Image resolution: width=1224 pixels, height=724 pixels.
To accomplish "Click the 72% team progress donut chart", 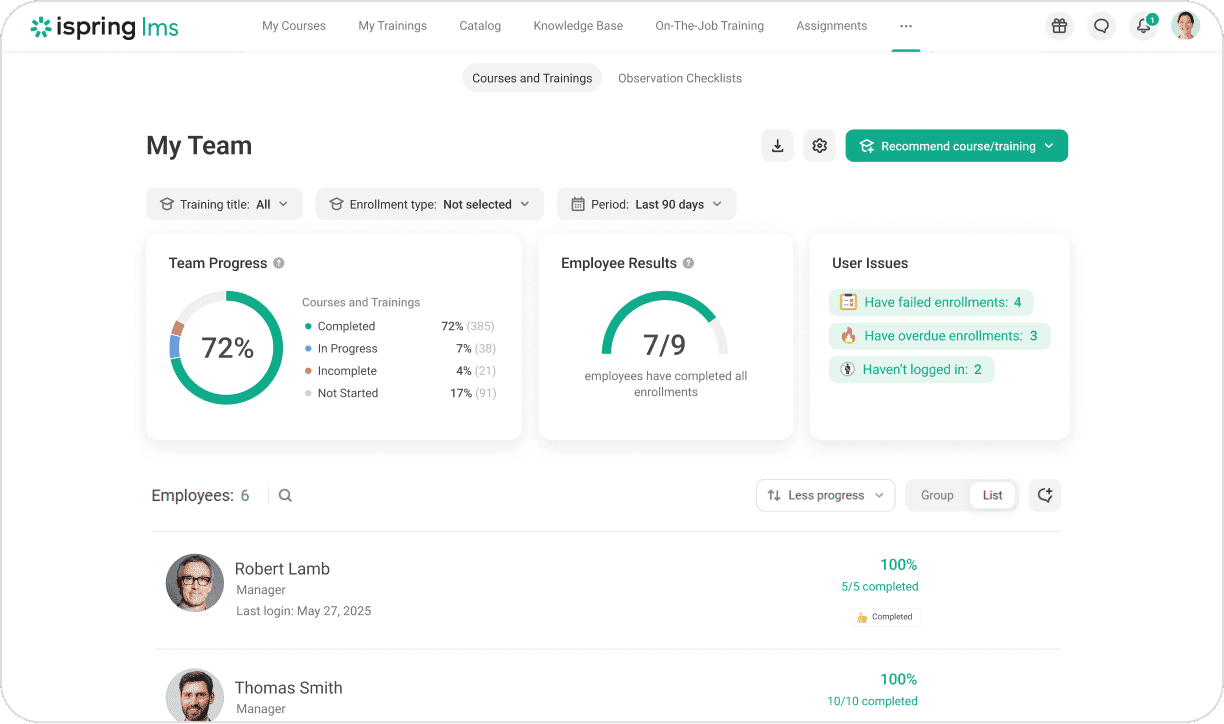I will 227,348.
